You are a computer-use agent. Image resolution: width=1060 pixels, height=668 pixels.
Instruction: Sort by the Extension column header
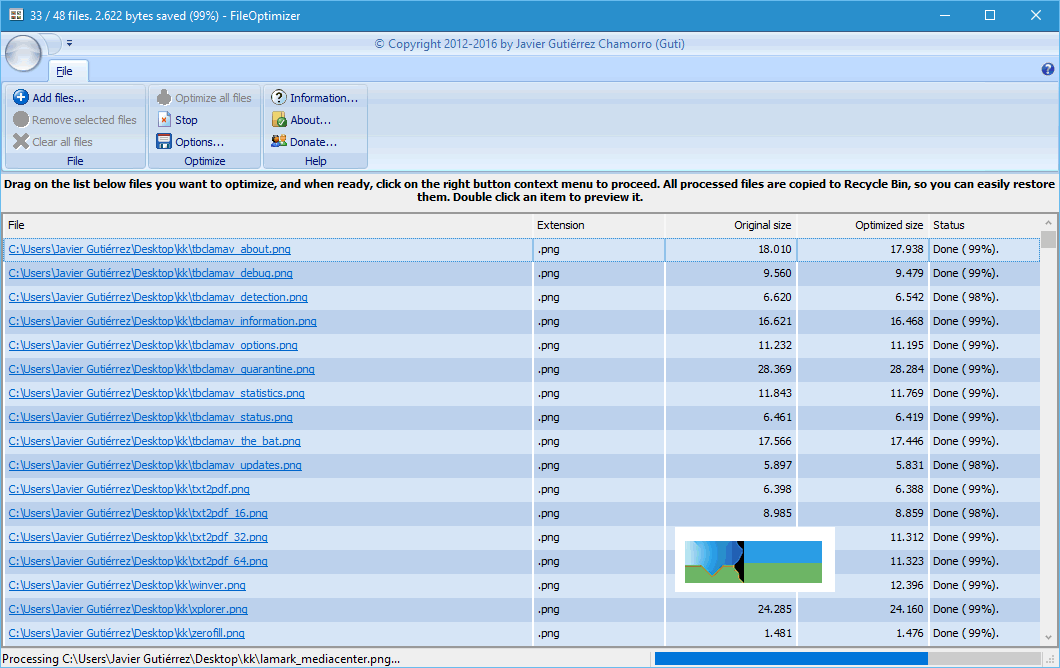(599, 225)
